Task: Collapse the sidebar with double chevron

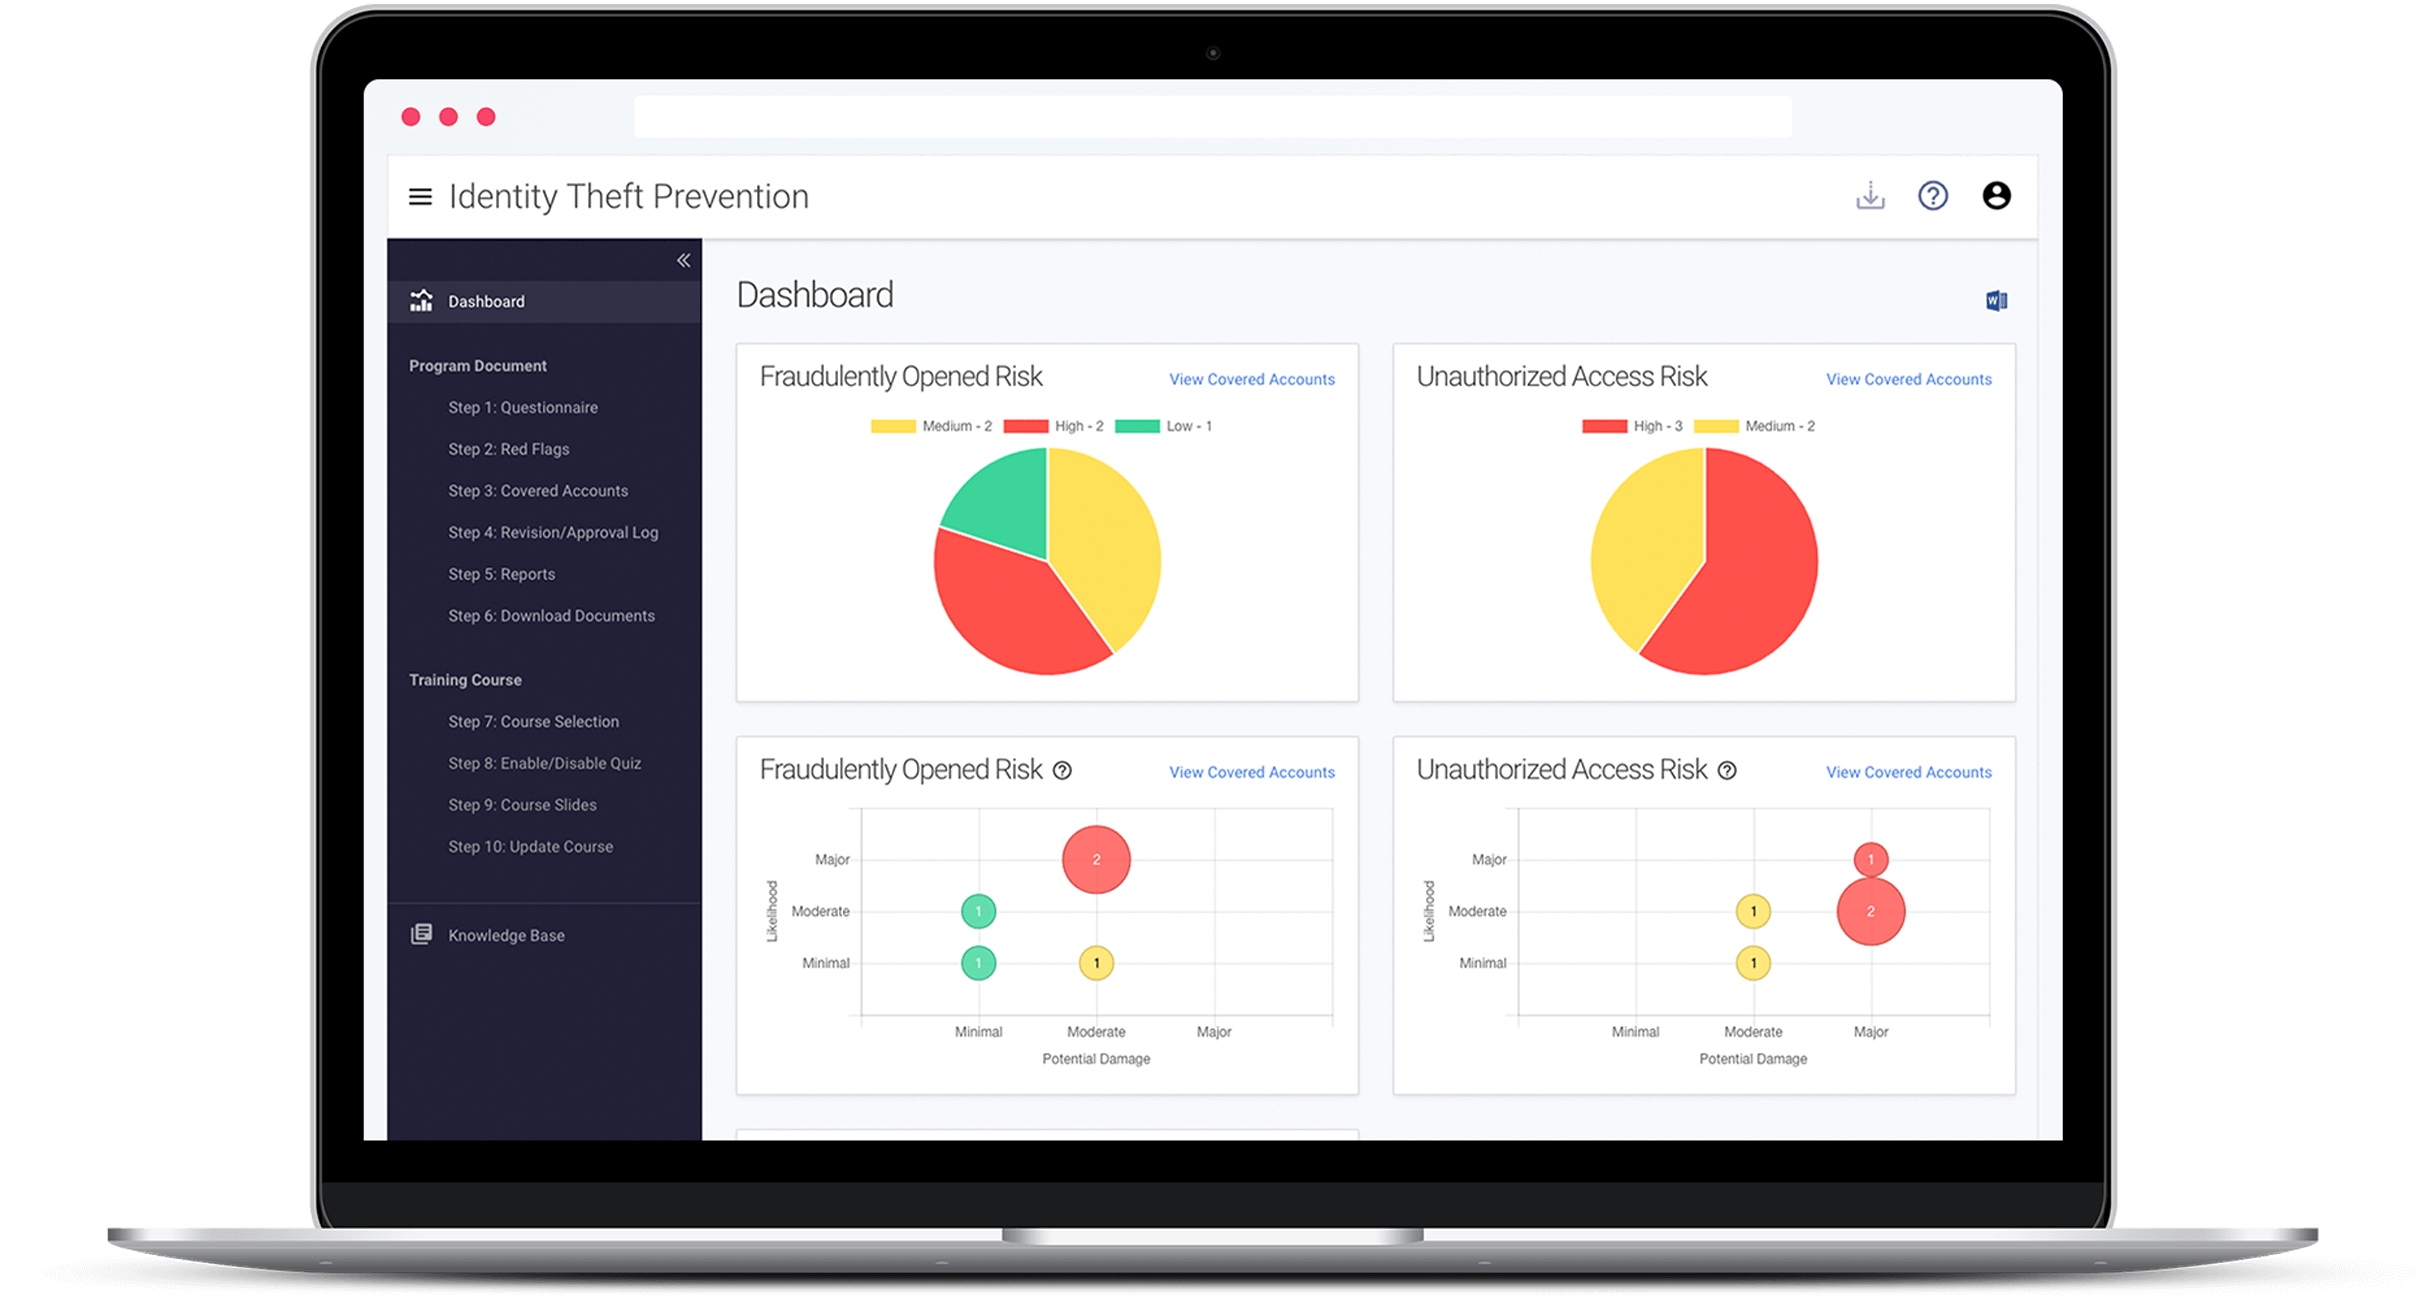Action: (x=683, y=261)
